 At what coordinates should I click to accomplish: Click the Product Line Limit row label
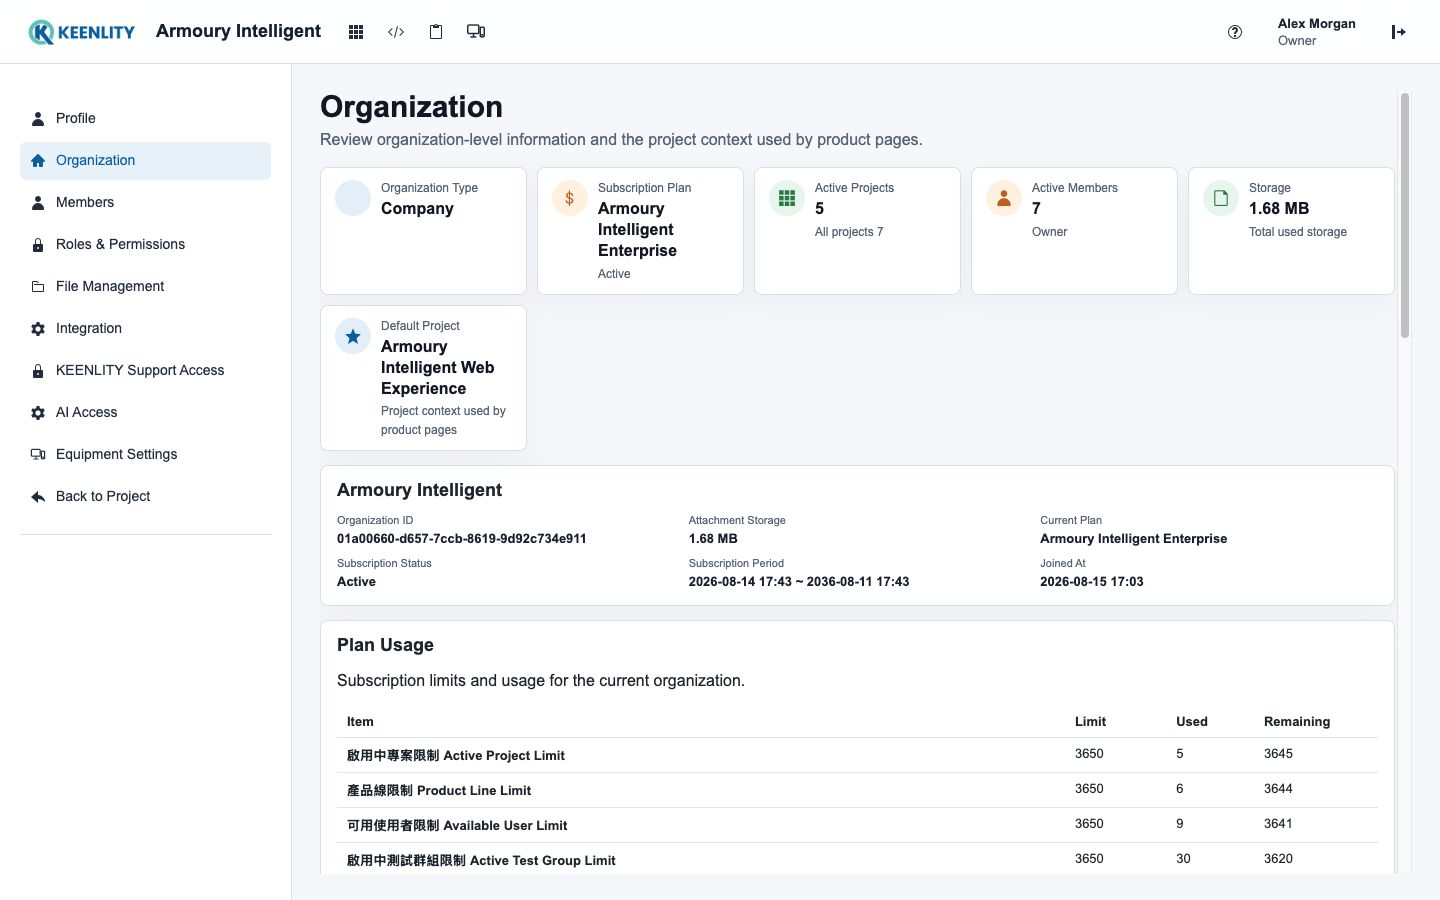pos(439,791)
